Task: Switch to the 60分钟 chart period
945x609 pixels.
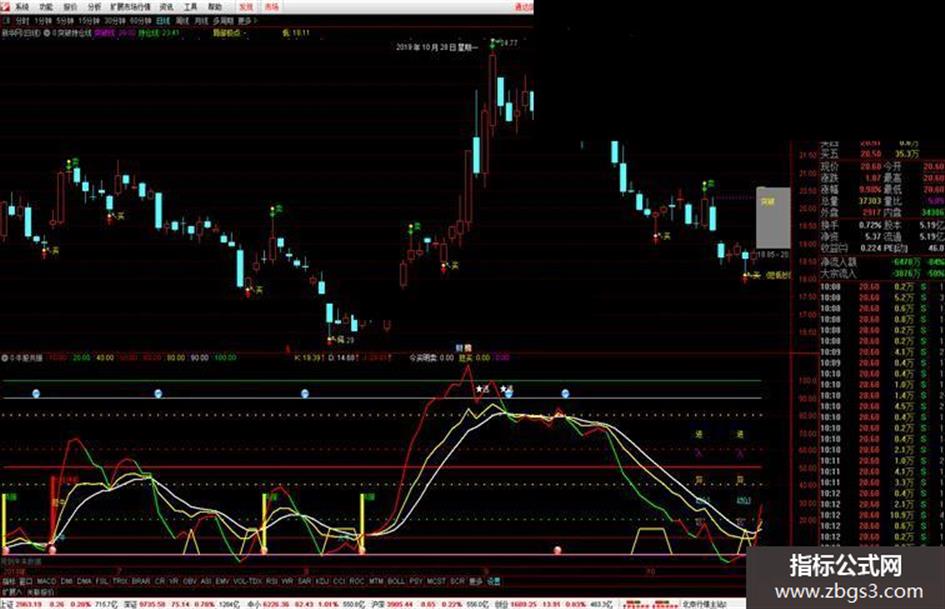Action: (140, 21)
